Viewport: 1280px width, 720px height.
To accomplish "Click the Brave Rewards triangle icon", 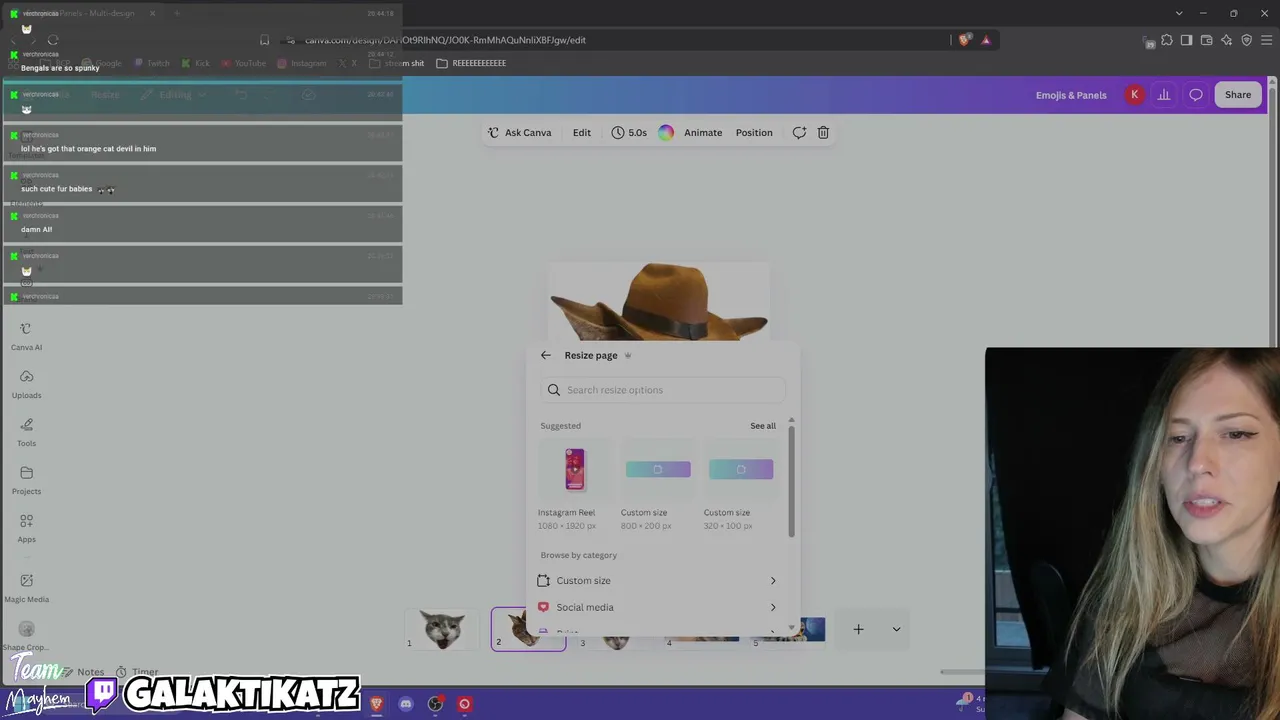I will [x=986, y=40].
